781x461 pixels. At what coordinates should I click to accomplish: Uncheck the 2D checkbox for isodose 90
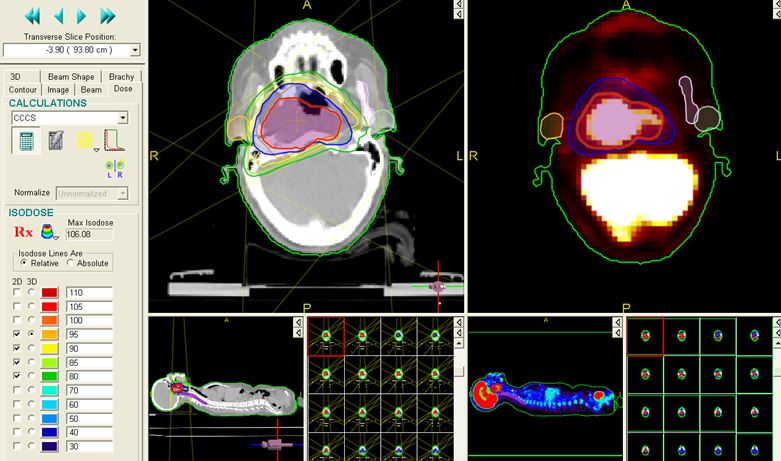16,347
